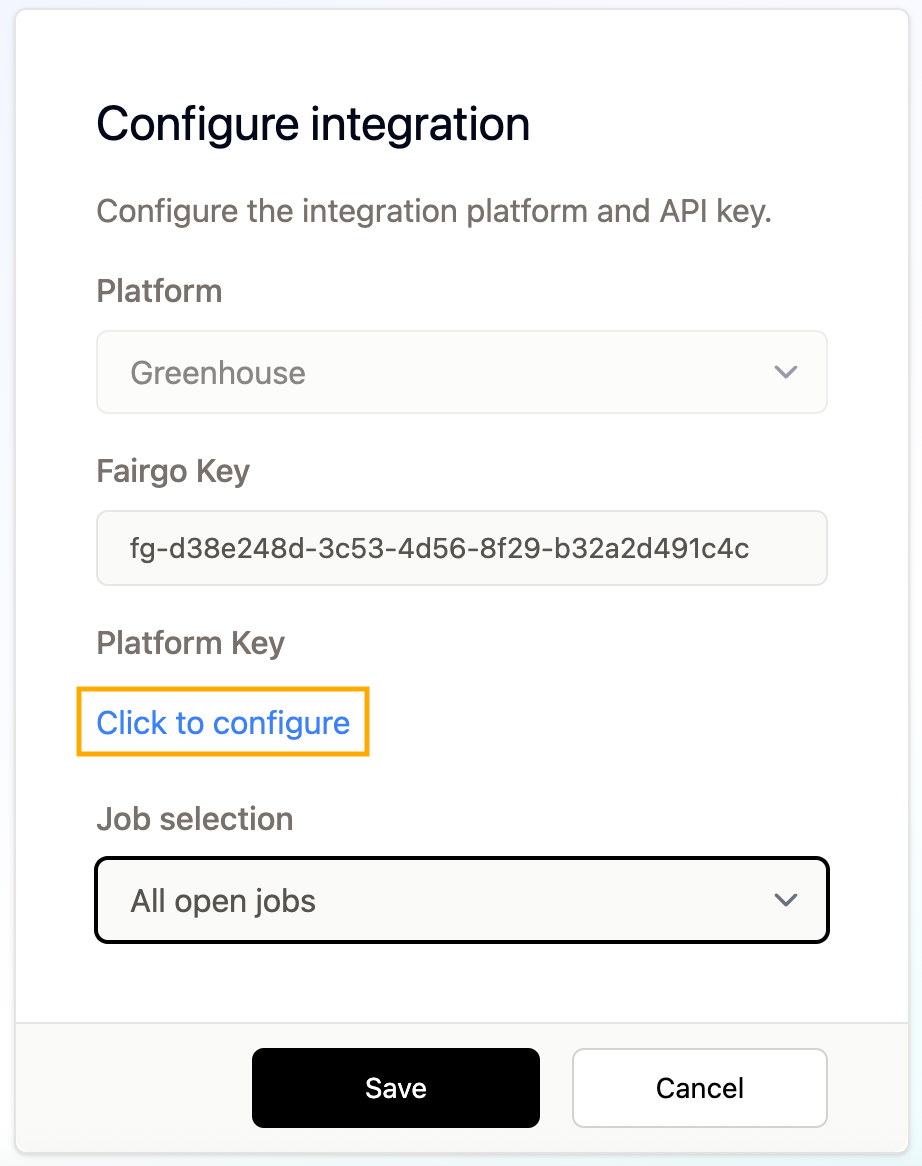Click the "Configure integration" dialog title
This screenshot has width=922, height=1166.
[313, 125]
